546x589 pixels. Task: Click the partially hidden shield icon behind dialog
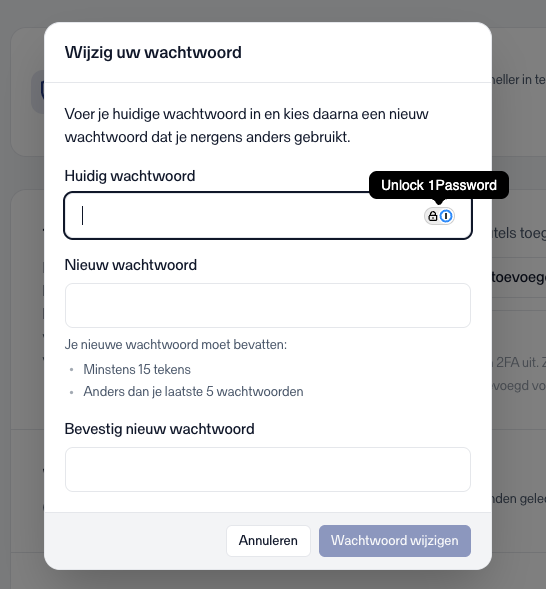click(x=38, y=92)
